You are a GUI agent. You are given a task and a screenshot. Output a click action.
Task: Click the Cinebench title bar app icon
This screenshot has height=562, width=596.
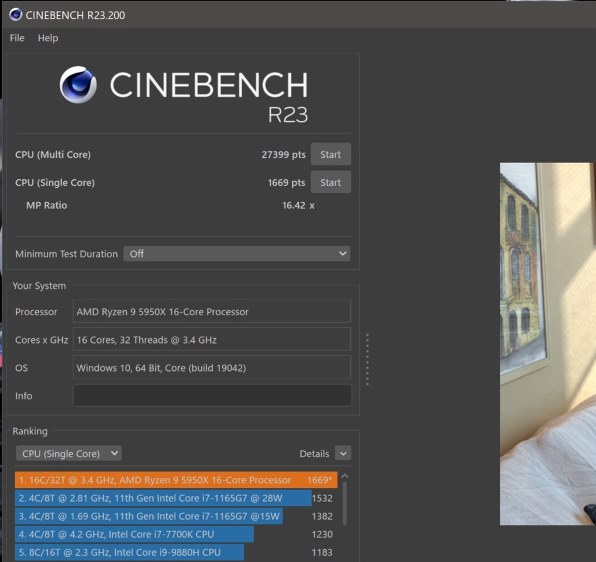coord(16,15)
